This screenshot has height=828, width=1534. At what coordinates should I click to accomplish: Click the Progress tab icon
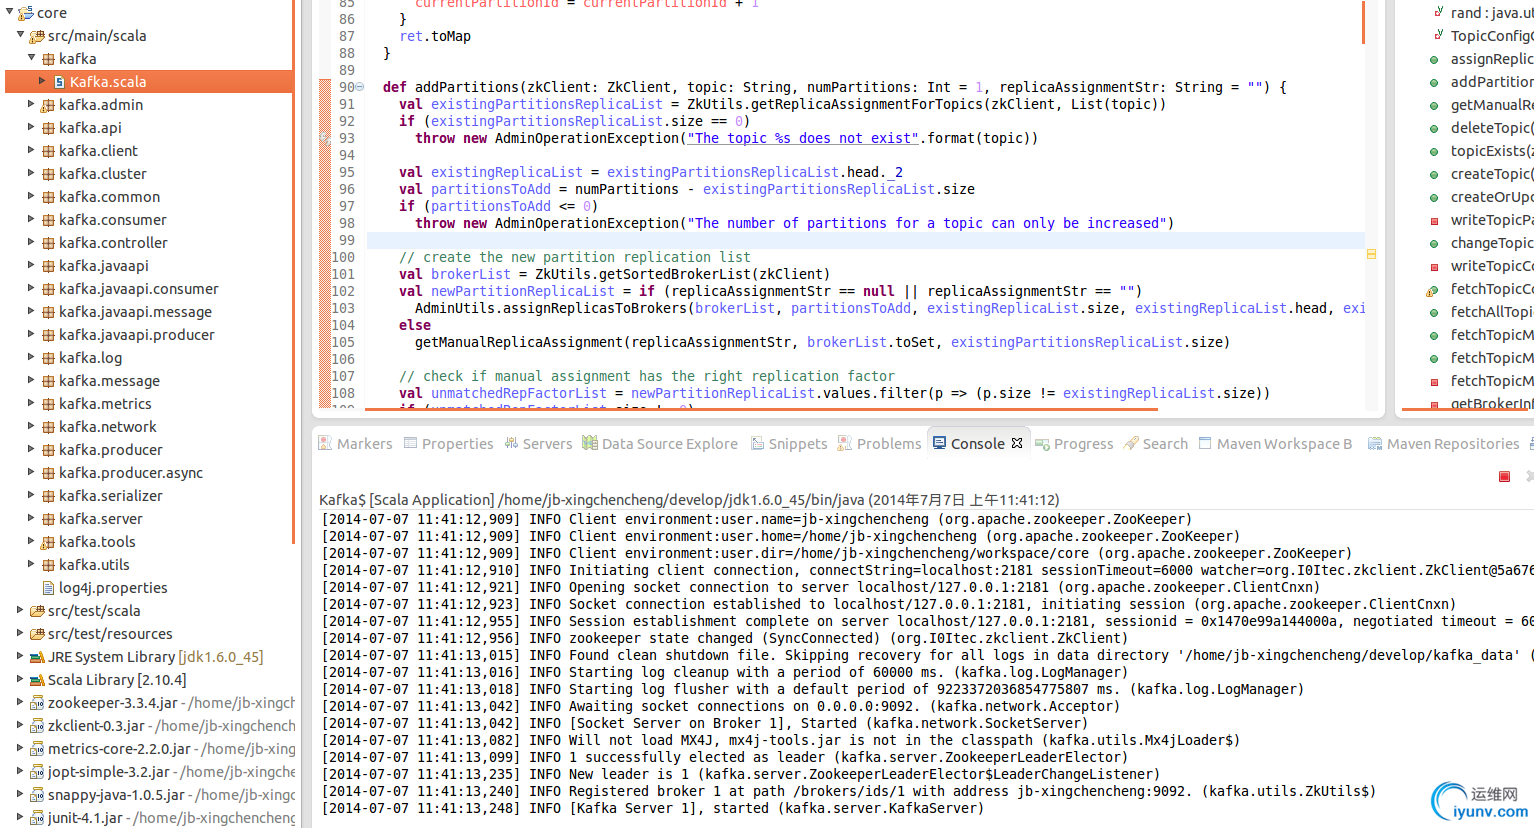tap(1042, 443)
